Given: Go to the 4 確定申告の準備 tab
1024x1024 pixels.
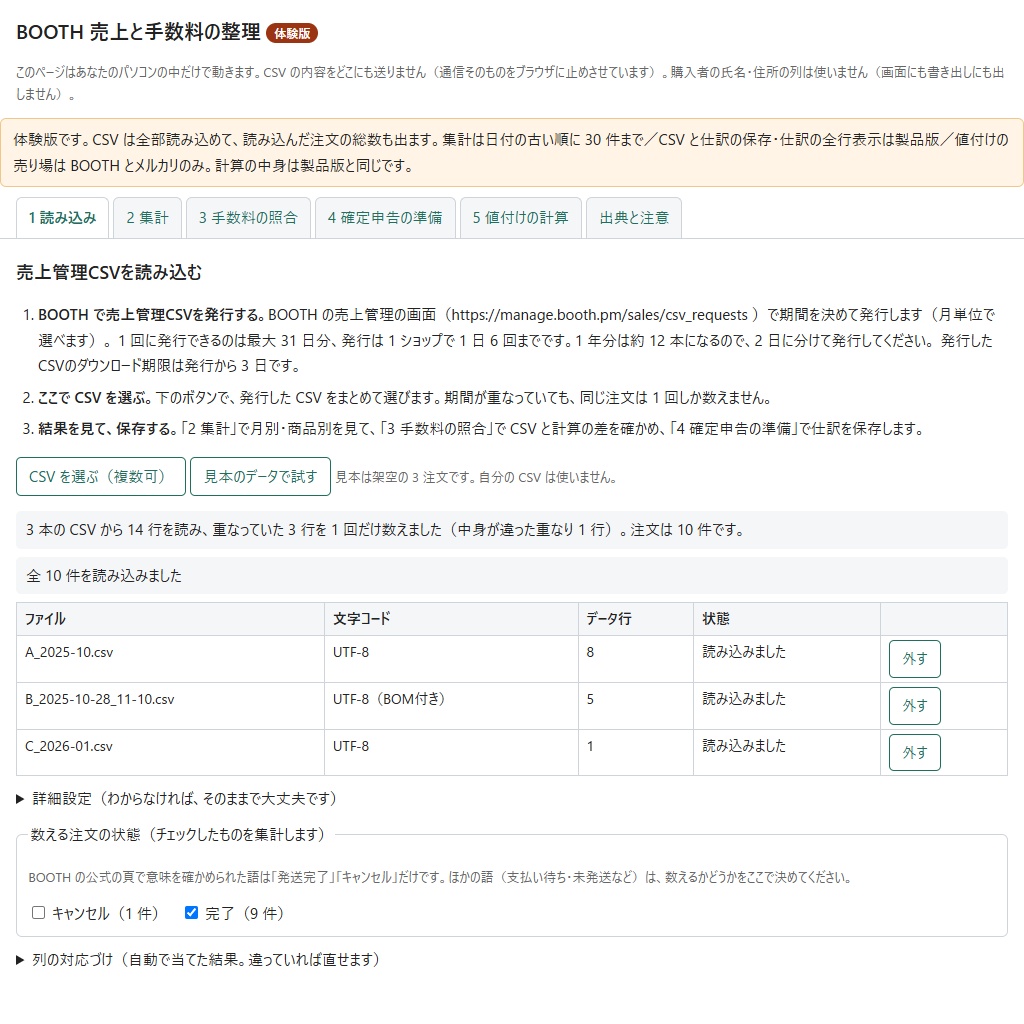Looking at the screenshot, I should click(x=385, y=218).
